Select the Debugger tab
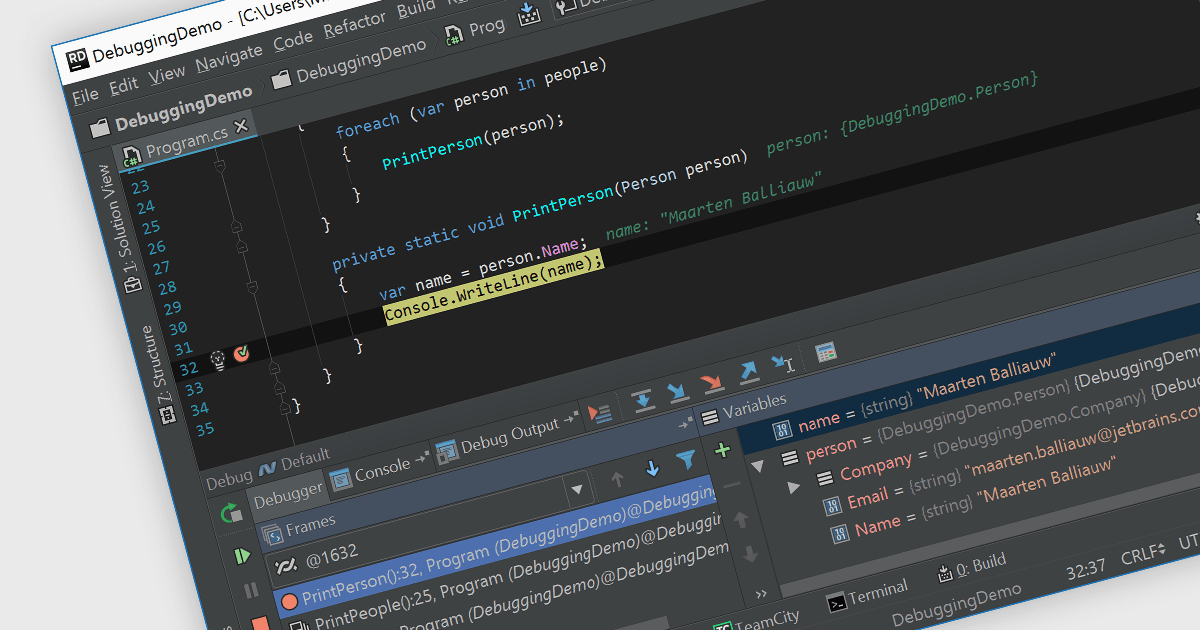 click(288, 494)
